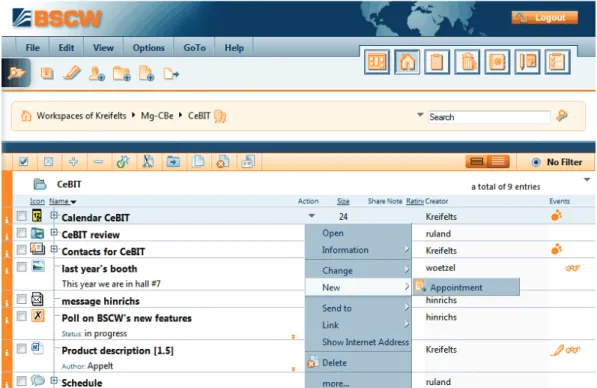Sort by the Name column header
This screenshot has width=597, height=388.
pos(59,201)
